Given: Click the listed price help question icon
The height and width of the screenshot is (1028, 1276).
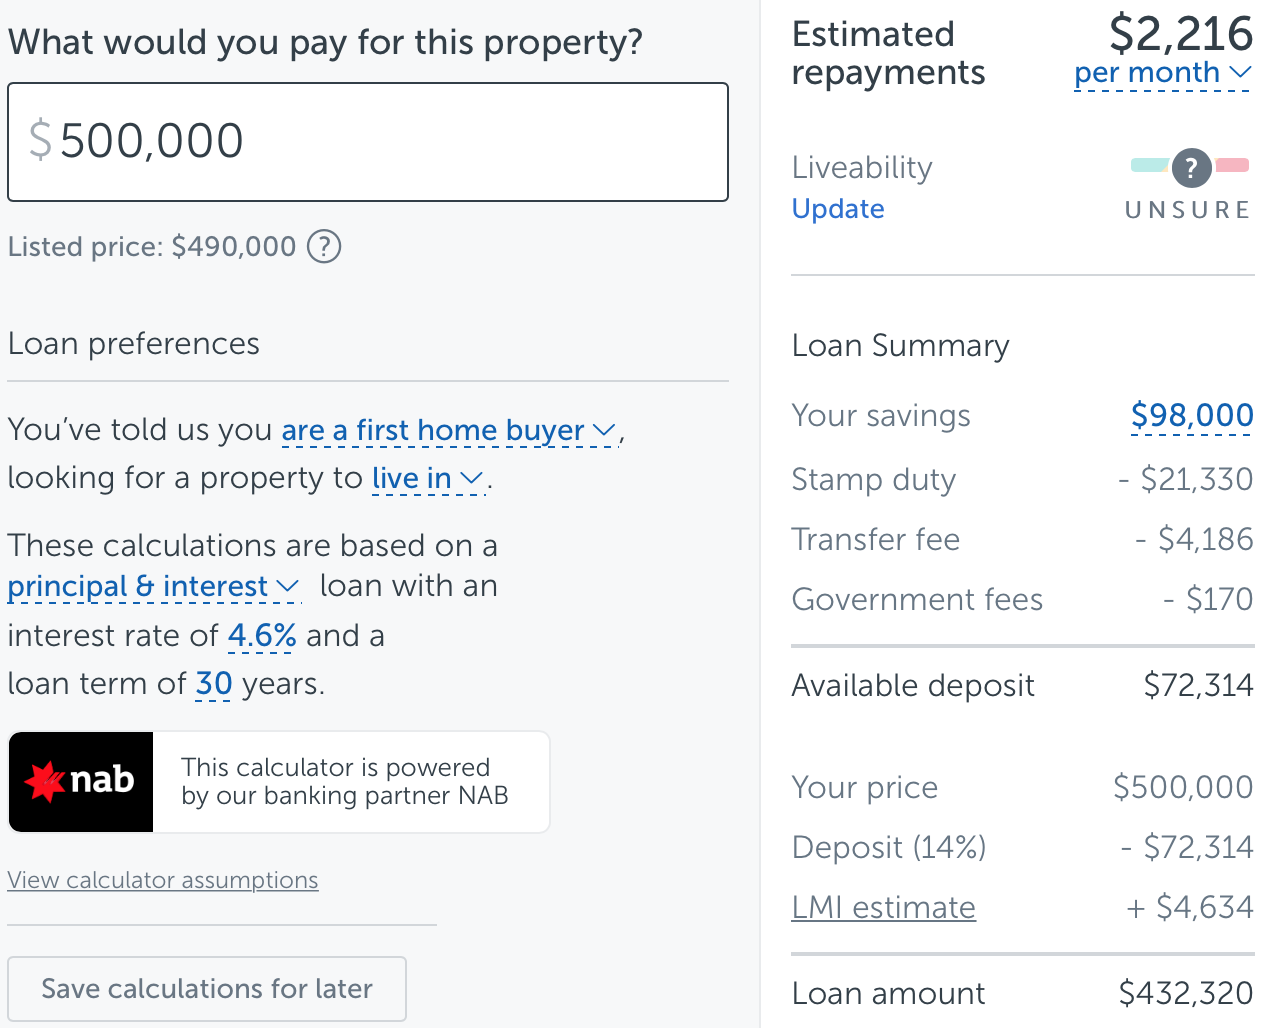Looking at the screenshot, I should tap(324, 246).
